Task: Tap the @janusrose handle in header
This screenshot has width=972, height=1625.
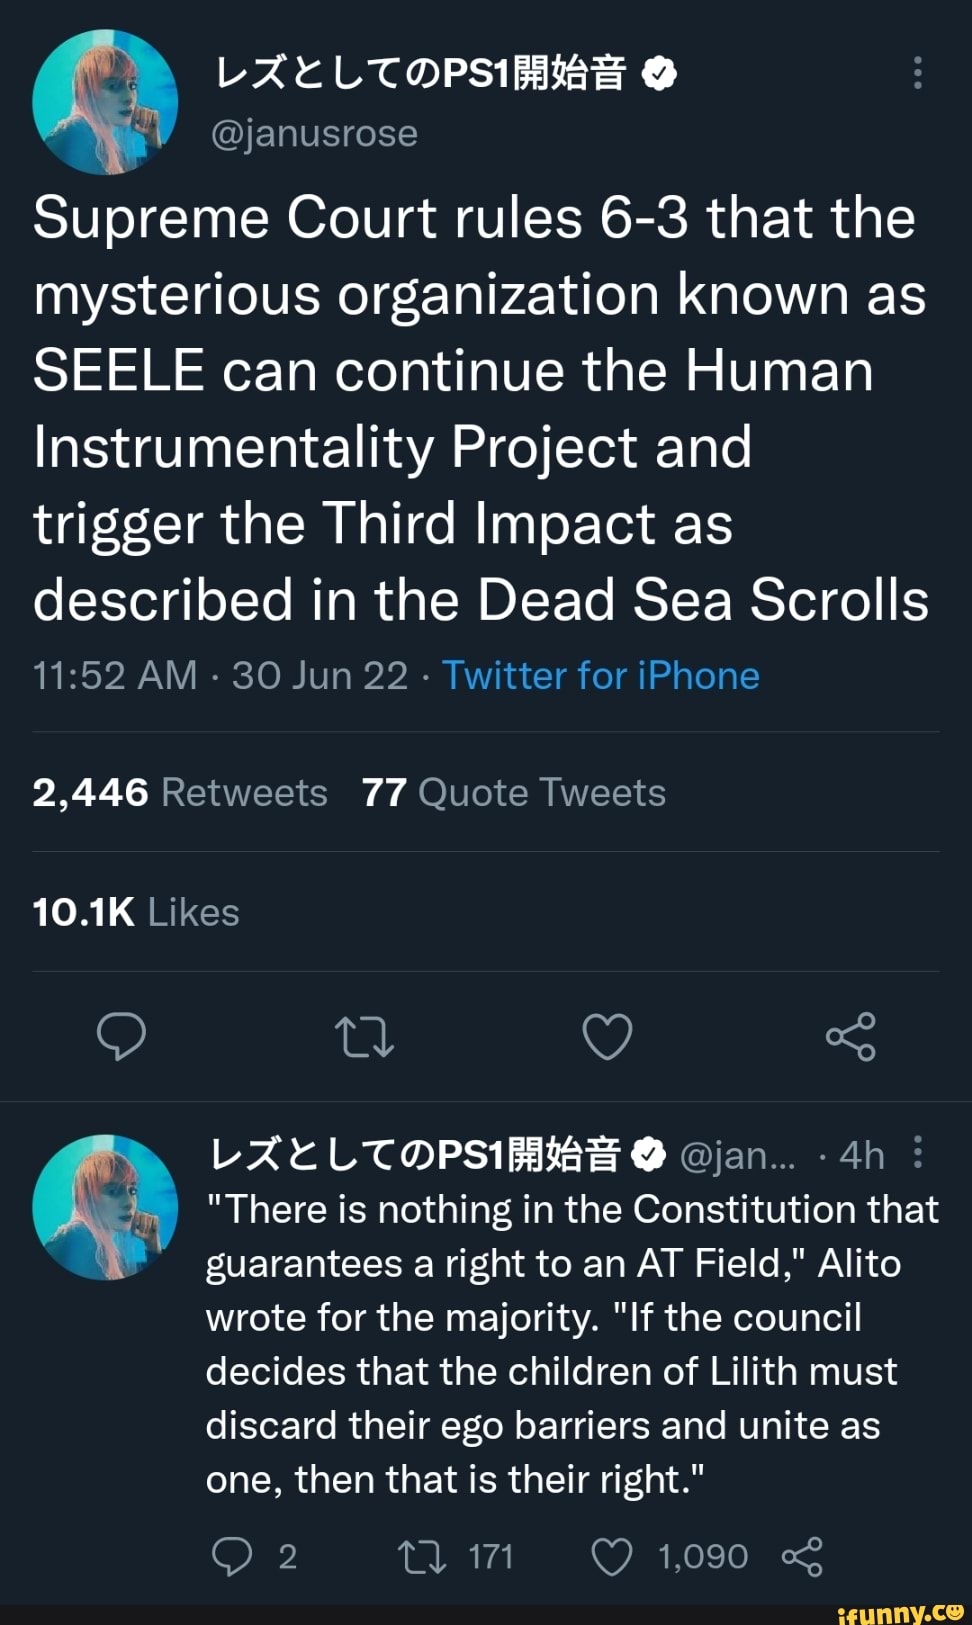Action: [314, 133]
